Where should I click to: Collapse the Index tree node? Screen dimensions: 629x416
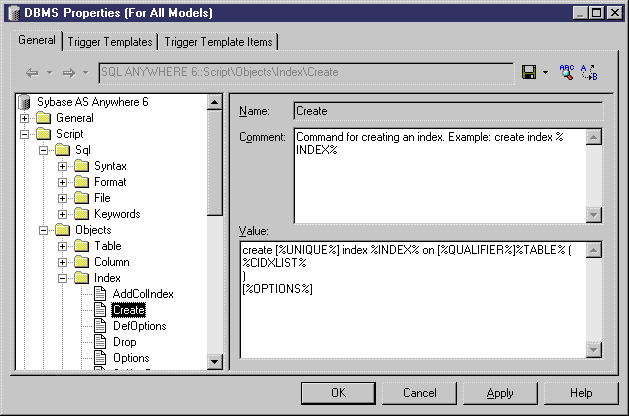pos(62,278)
